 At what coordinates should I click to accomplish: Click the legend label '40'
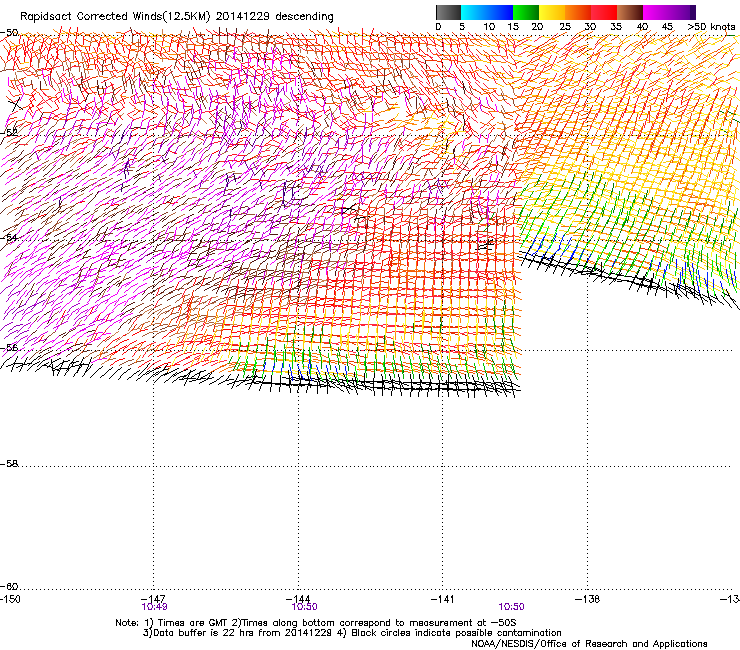642,27
